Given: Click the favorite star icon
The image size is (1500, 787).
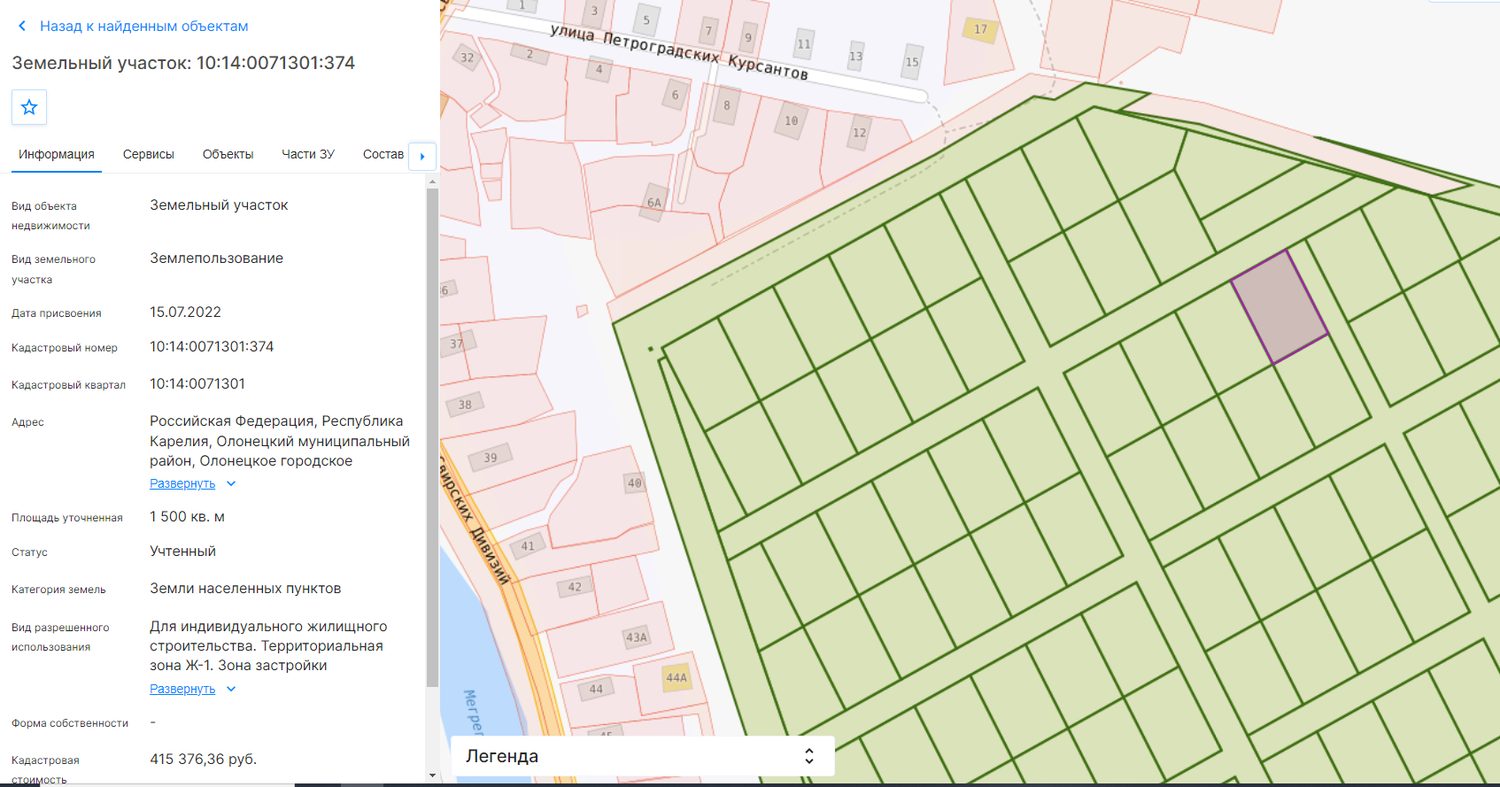Looking at the screenshot, I should 29,107.
